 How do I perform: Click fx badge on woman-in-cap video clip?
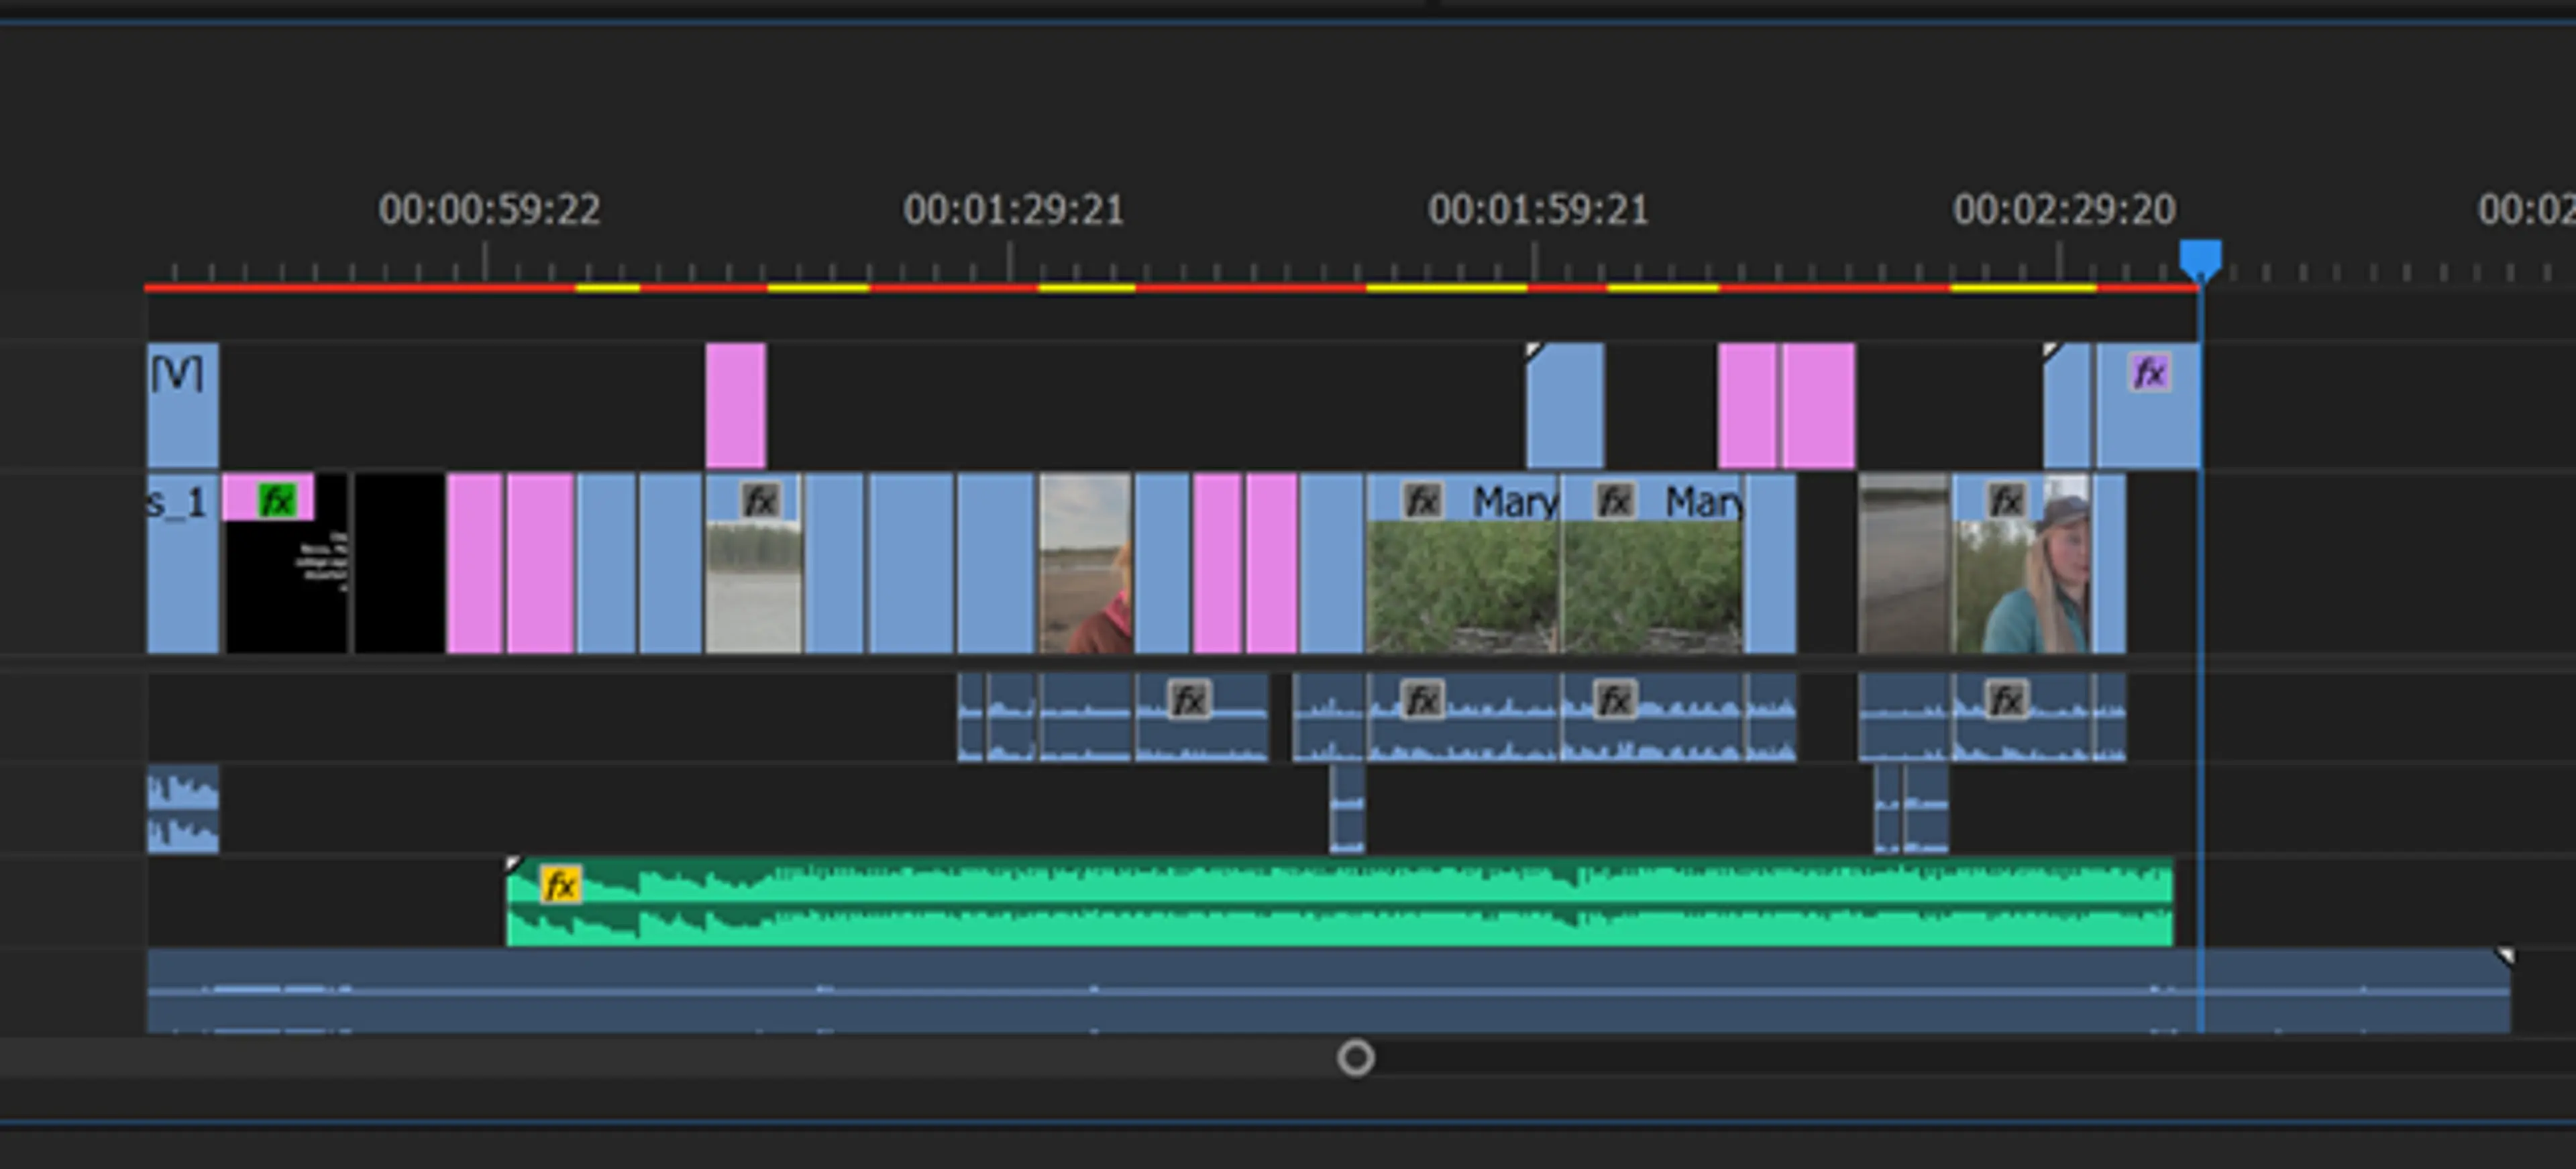click(x=2006, y=500)
